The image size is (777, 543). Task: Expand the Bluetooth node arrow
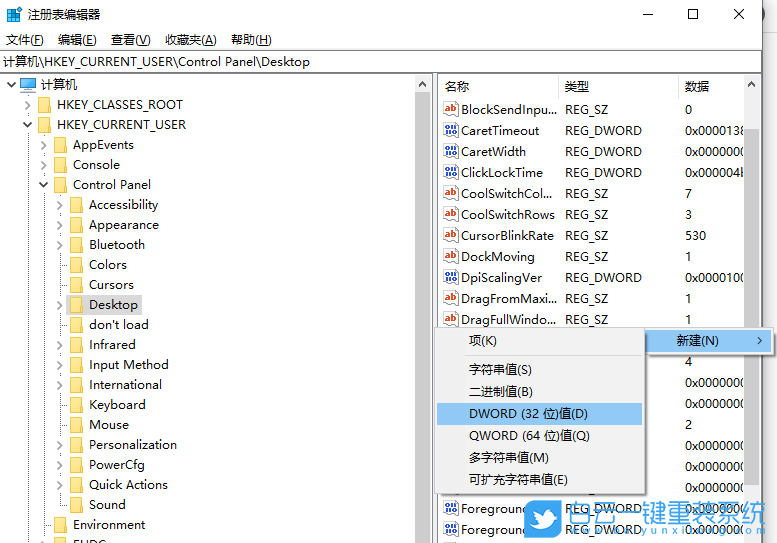[x=59, y=245]
